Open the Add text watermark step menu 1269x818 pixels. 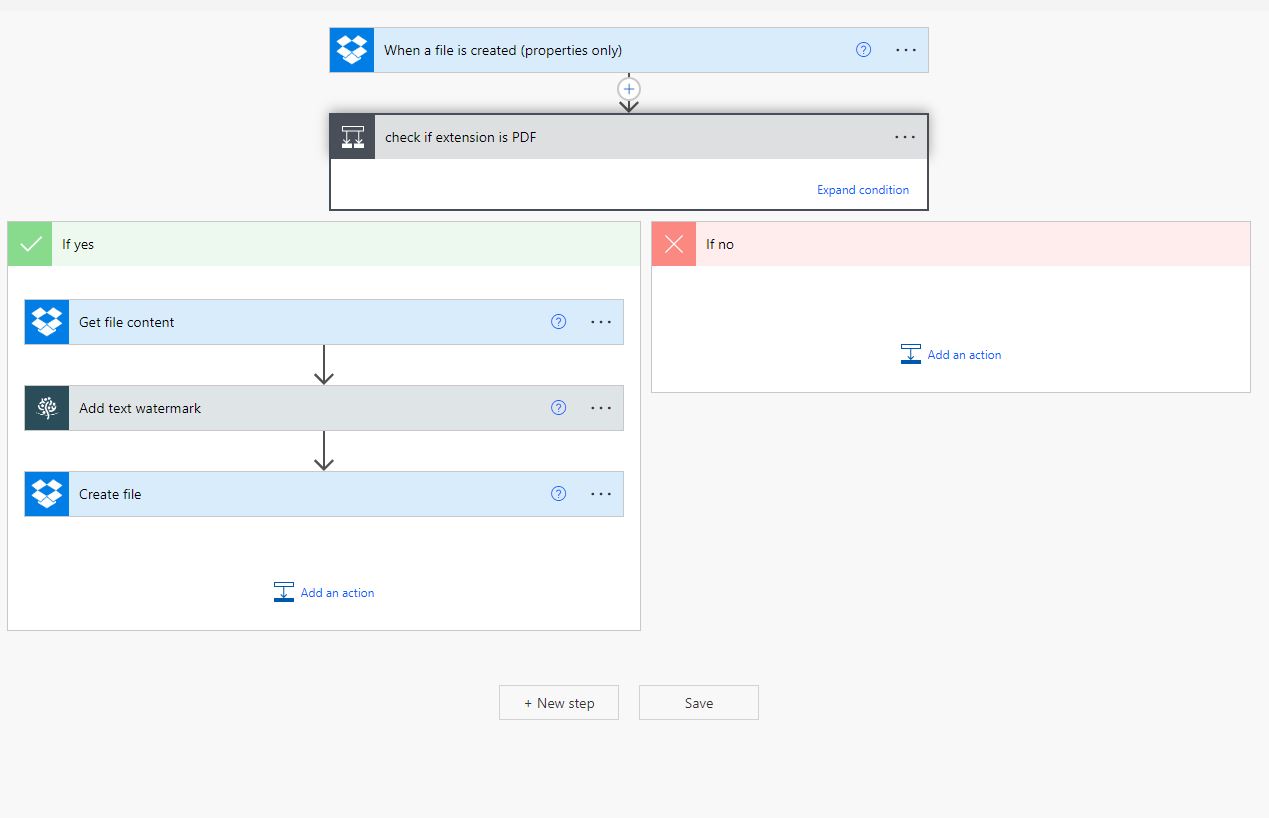point(601,407)
